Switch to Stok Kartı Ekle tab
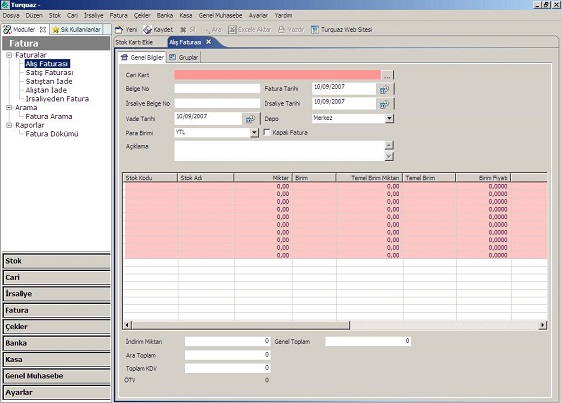This screenshot has height=403, width=562. [134, 42]
